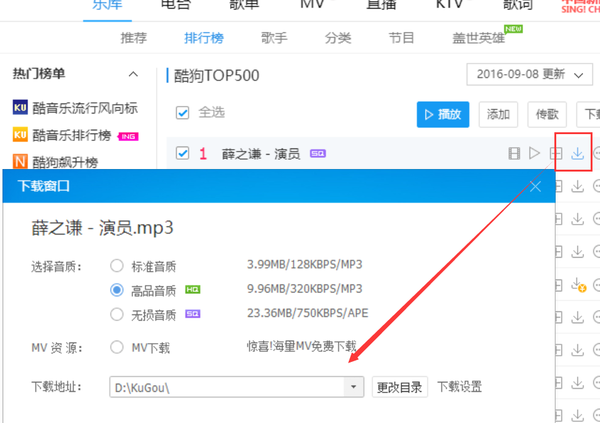Click the file name 薛之谦 - 演员.mp3 in the dialog
This screenshot has width=600, height=423.
tap(102, 228)
